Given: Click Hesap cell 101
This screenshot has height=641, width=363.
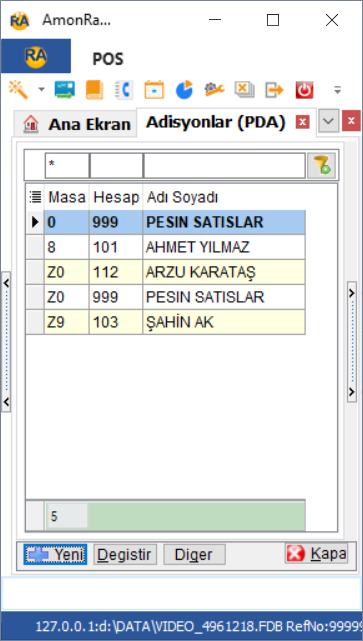Looking at the screenshot, I should 116,247.
